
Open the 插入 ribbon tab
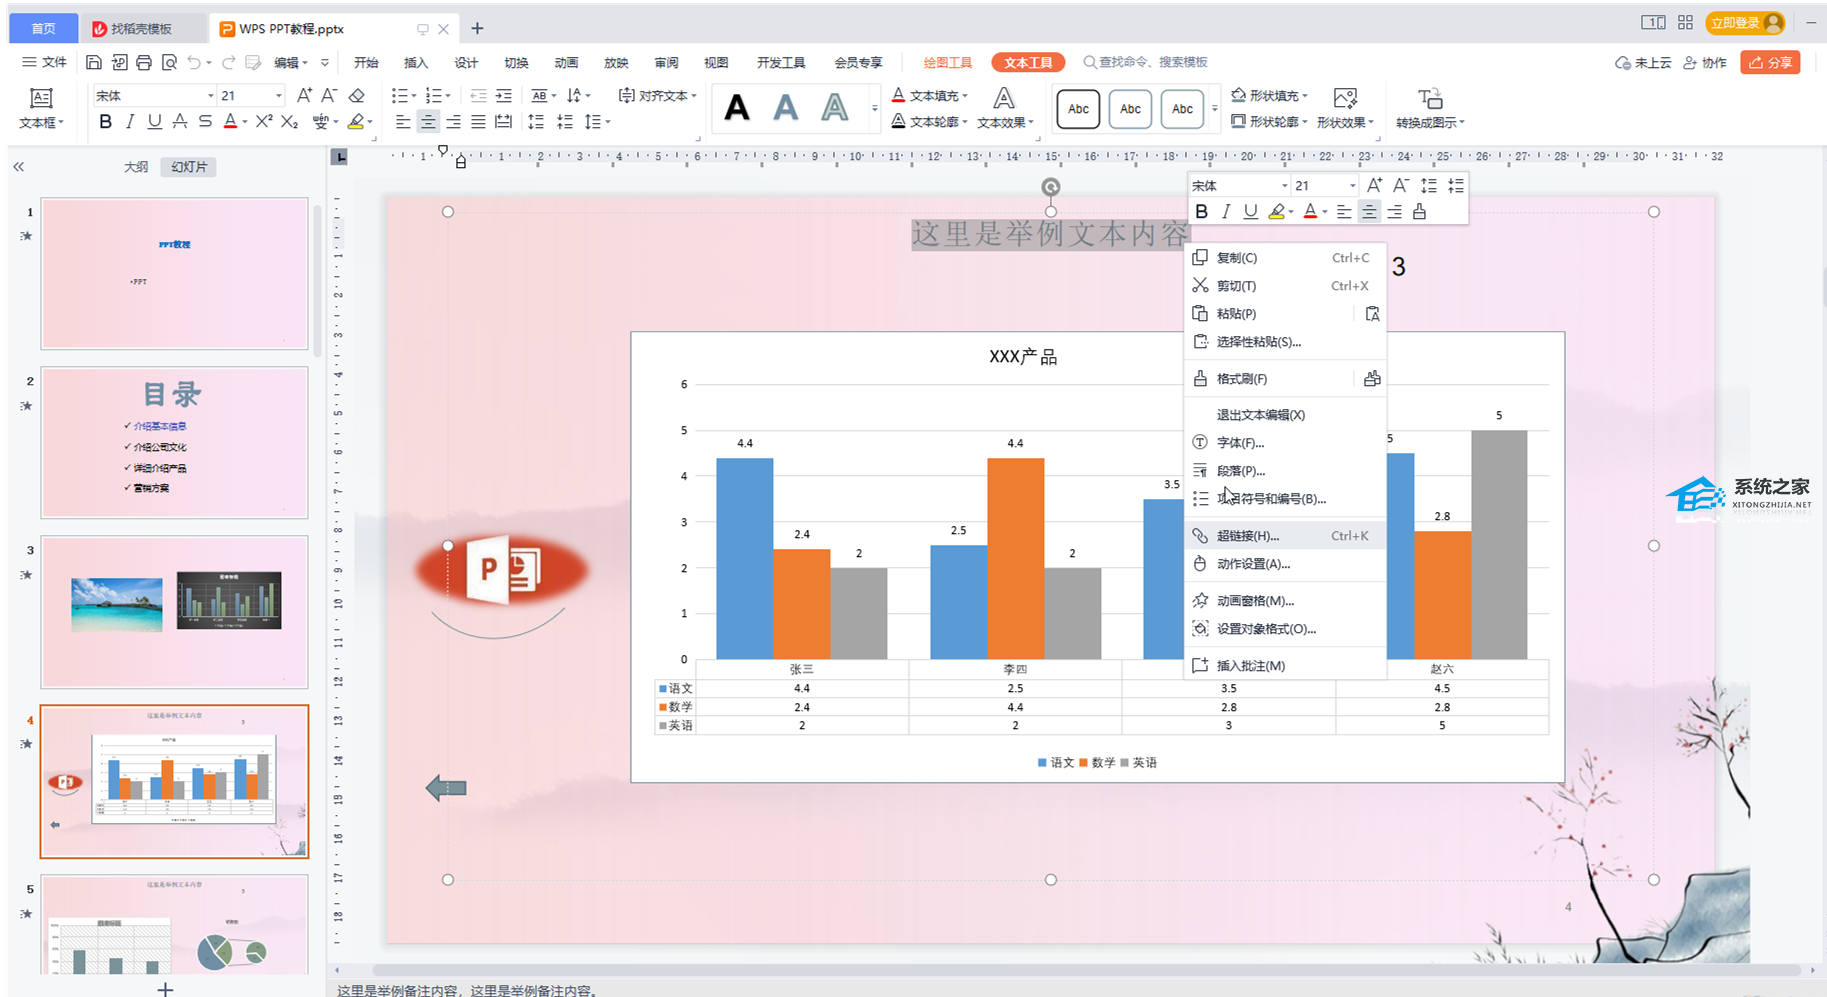tap(415, 62)
